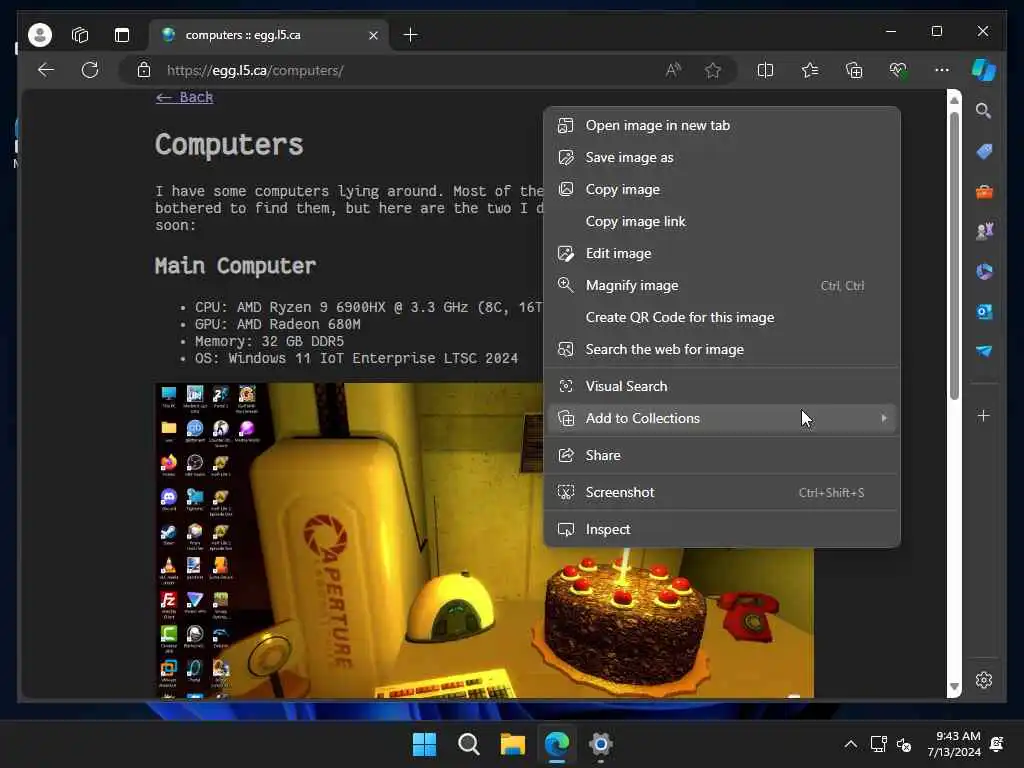The image size is (1024, 768).
Task: Open a new tab with plus button
Action: tap(410, 35)
